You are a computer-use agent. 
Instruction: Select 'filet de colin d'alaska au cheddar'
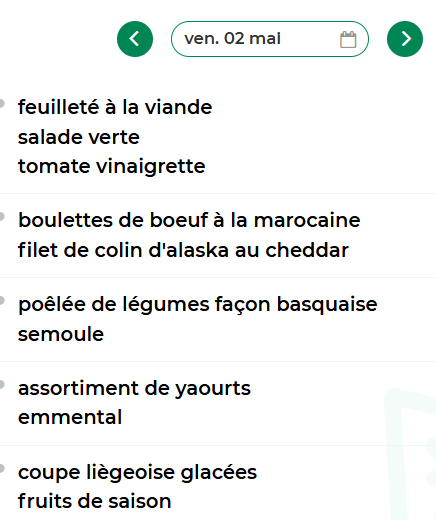(x=183, y=250)
